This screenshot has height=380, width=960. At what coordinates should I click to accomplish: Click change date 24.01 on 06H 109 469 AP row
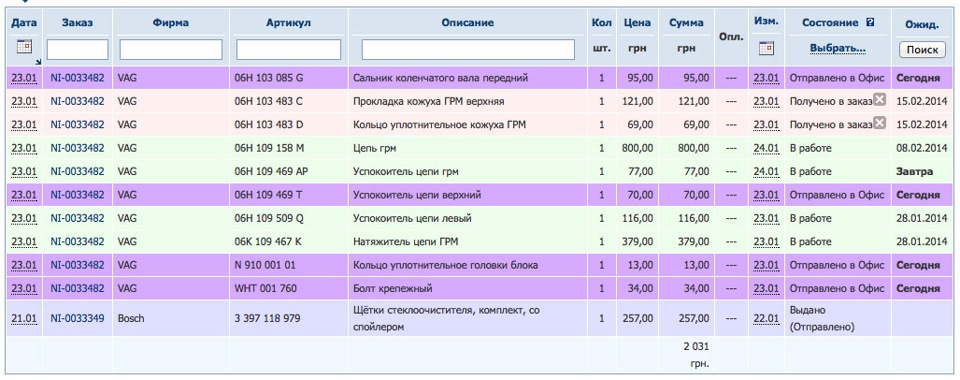(x=766, y=171)
